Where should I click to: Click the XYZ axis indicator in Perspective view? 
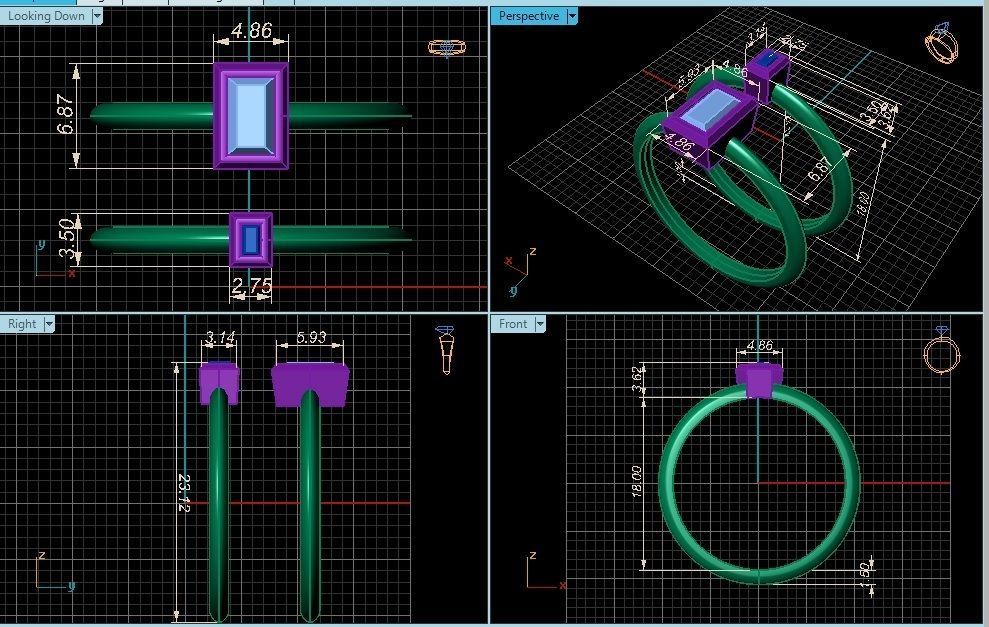[521, 271]
